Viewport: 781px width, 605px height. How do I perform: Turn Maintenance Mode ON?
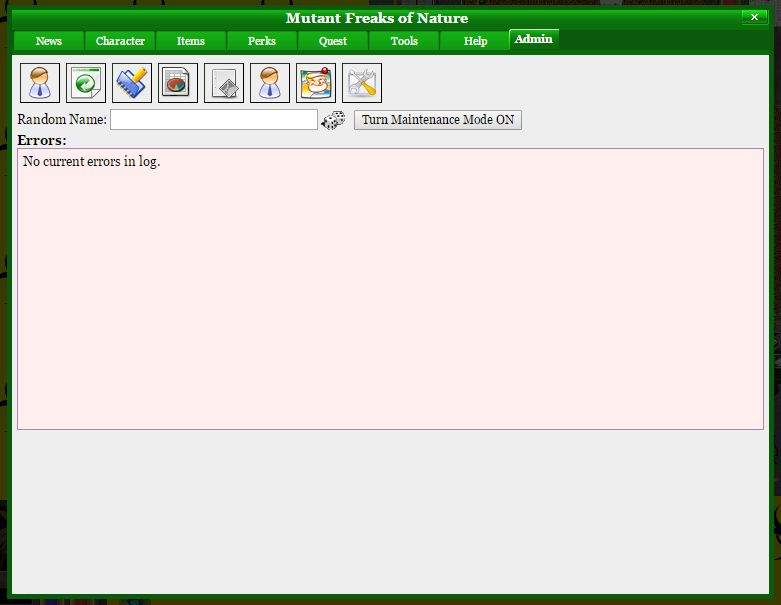(438, 120)
